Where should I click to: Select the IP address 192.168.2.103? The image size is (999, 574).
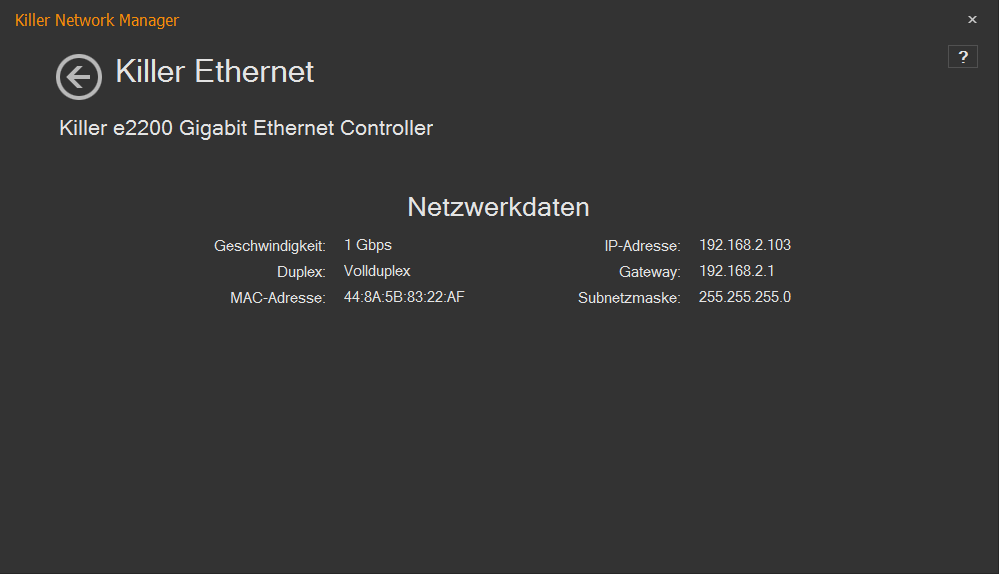745,245
